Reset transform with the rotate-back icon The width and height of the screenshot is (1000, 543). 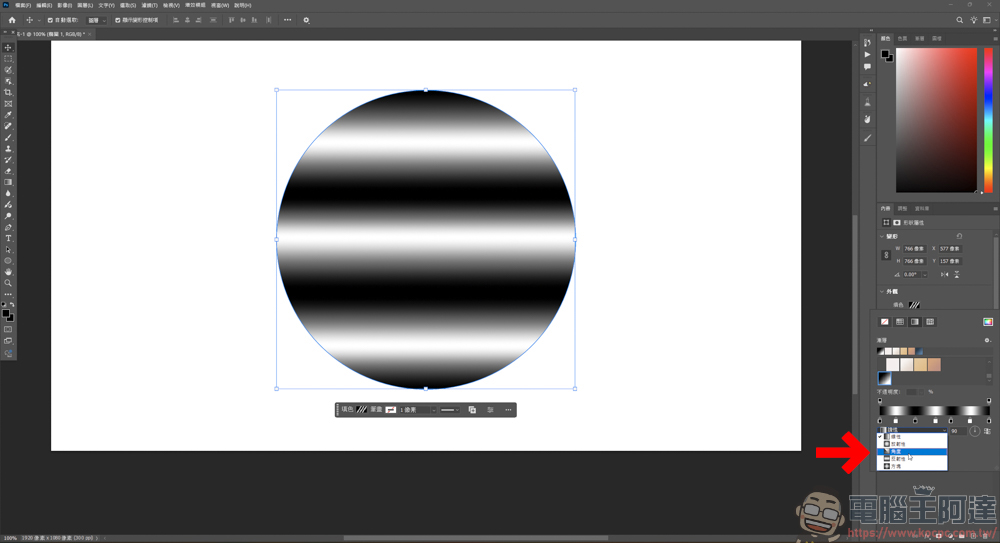[959, 236]
